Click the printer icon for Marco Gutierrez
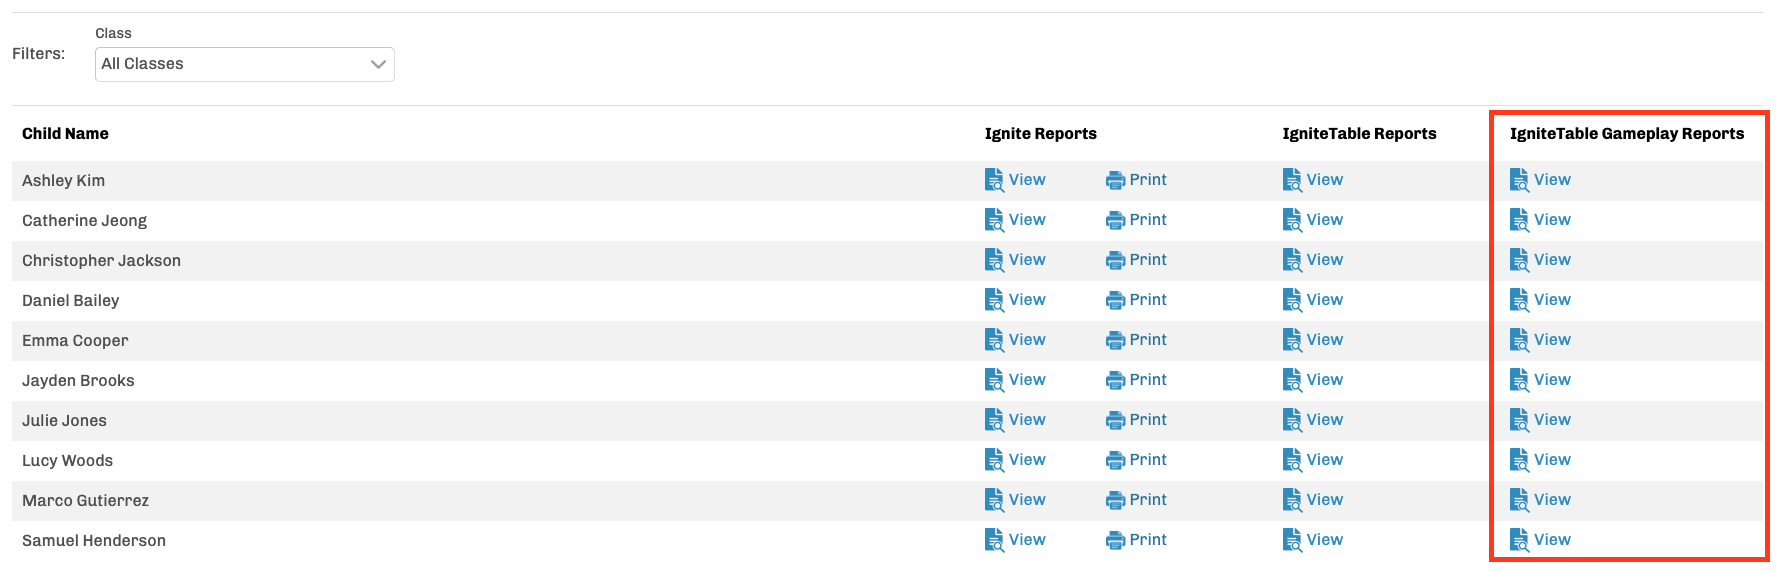 [1115, 500]
